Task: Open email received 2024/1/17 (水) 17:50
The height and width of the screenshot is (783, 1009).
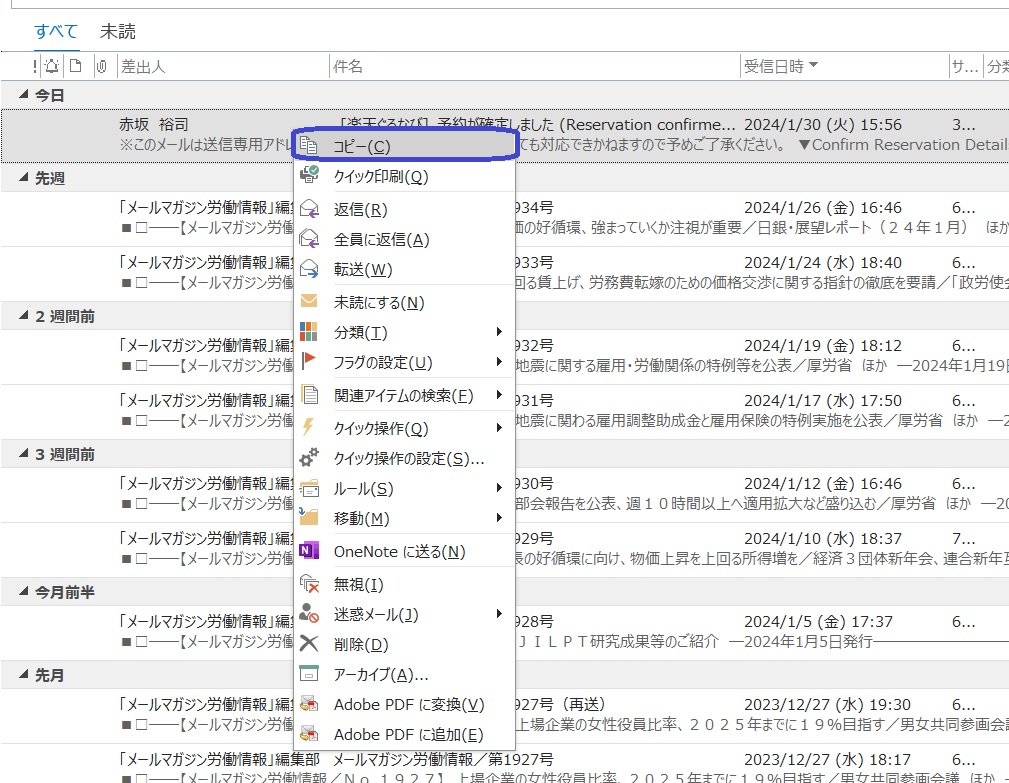Action: click(504, 410)
